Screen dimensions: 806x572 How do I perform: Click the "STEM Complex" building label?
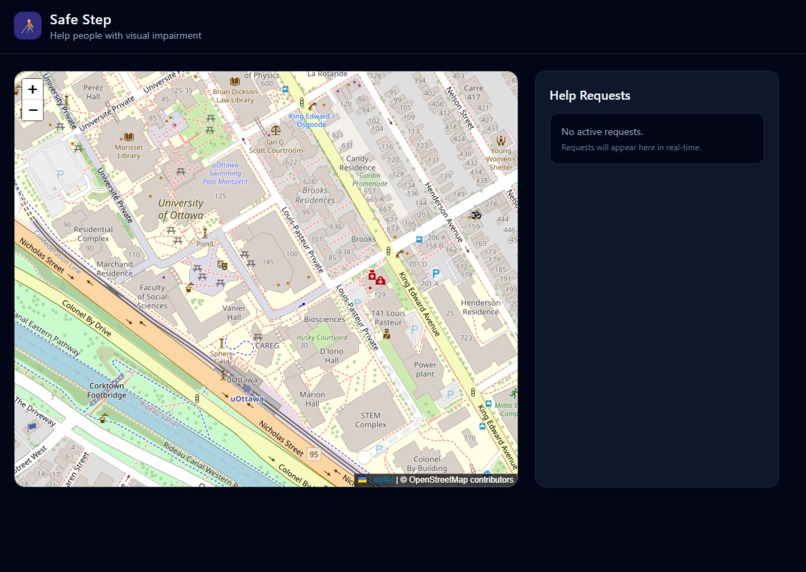tap(371, 420)
